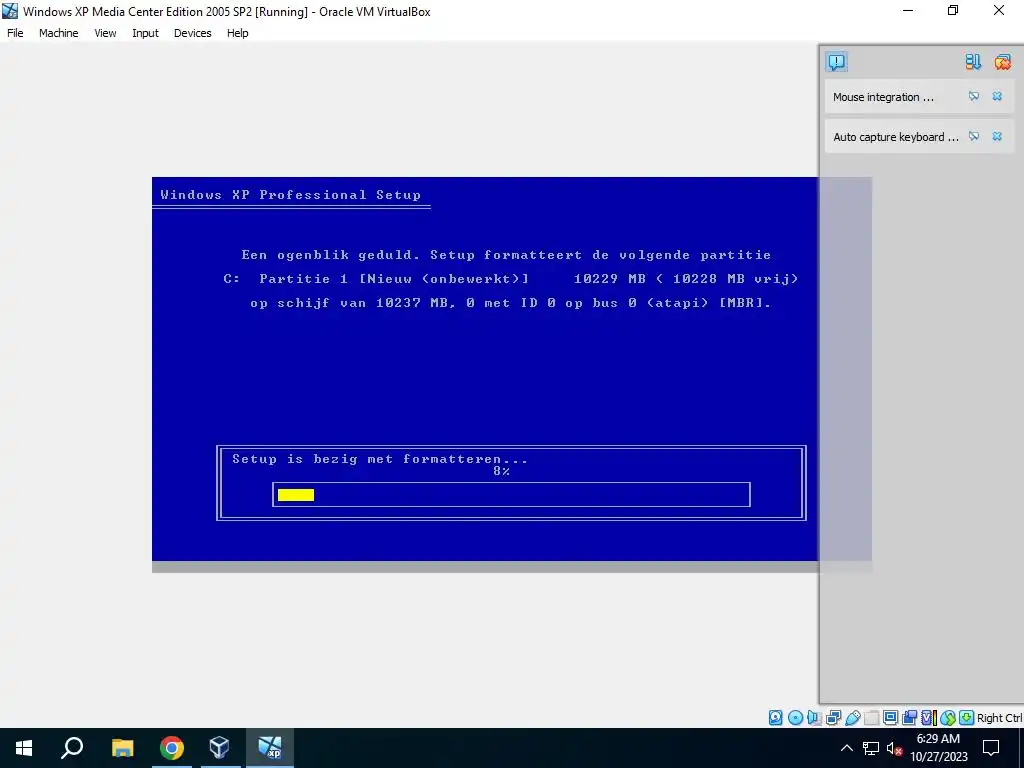Delete all notifications with the red-X icon

(1002, 62)
